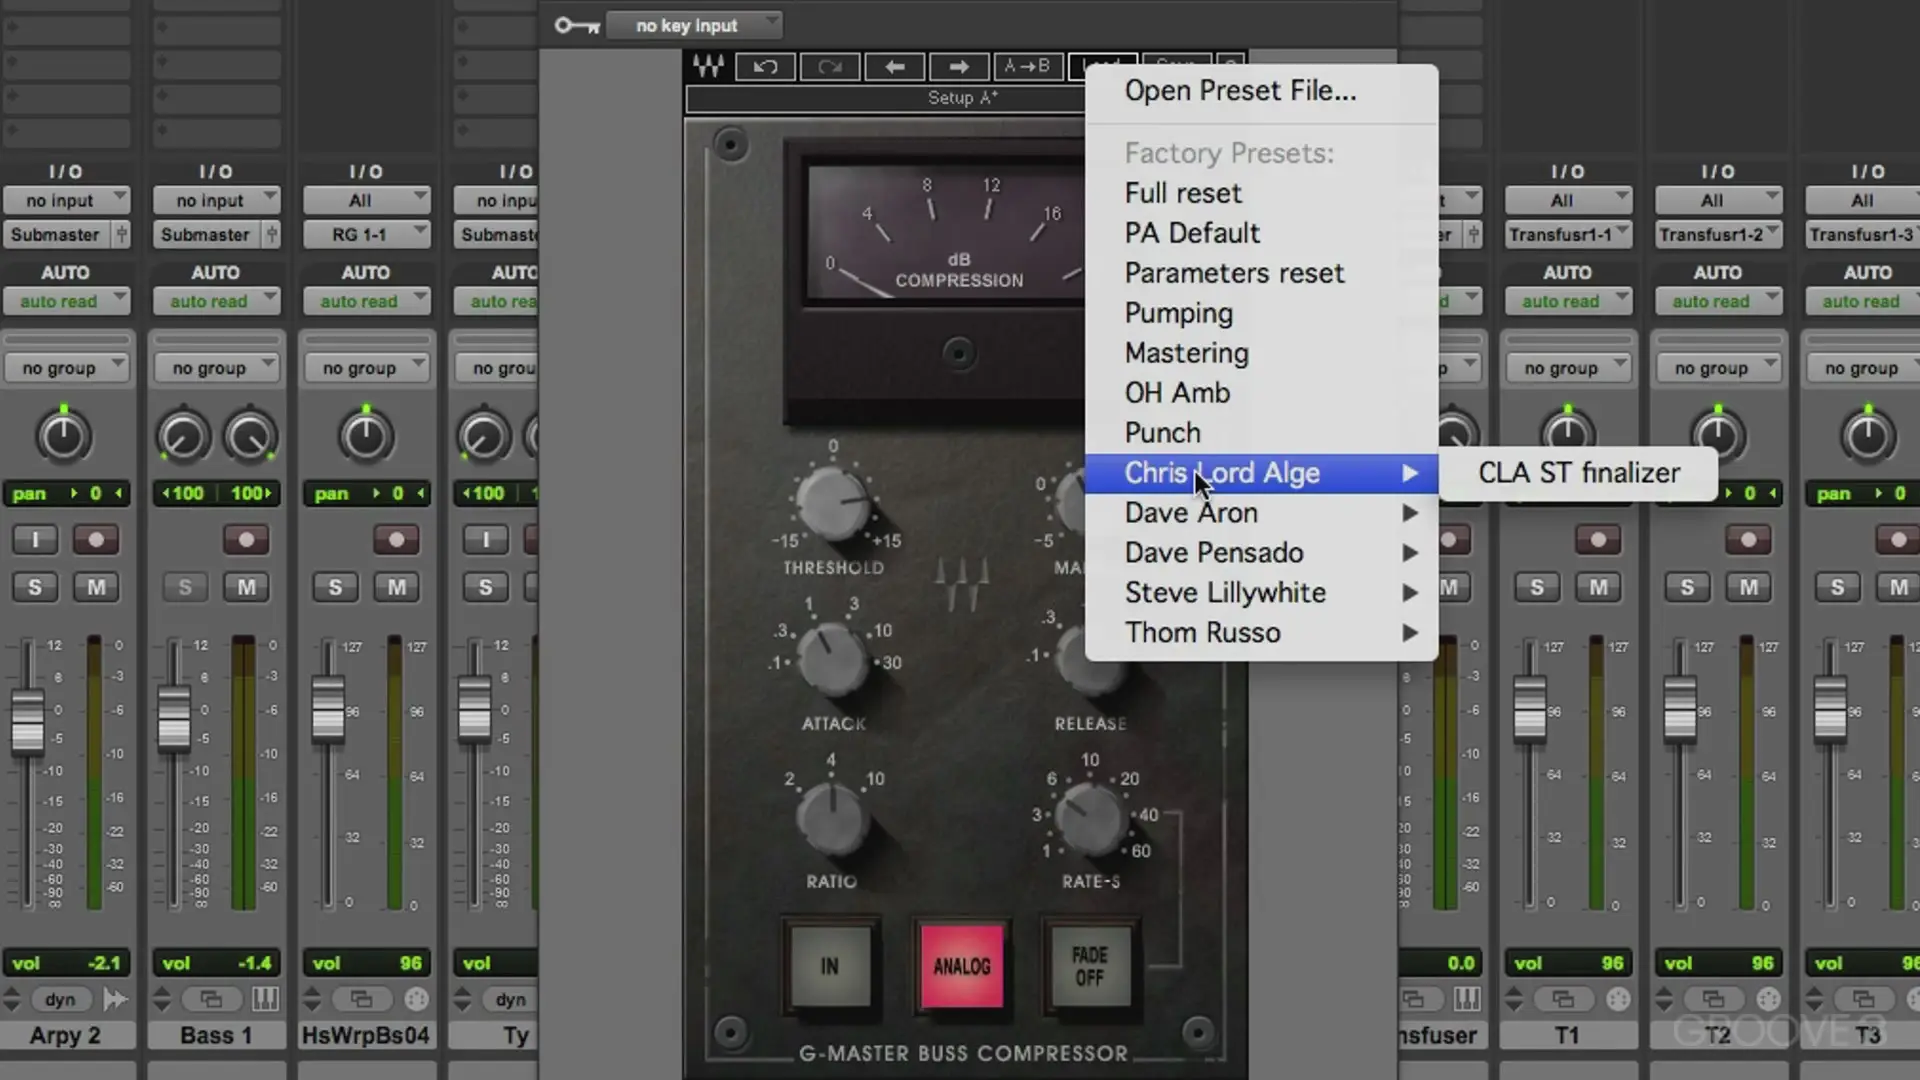Copy setup A to B
The image size is (1920, 1080).
[1027, 67]
